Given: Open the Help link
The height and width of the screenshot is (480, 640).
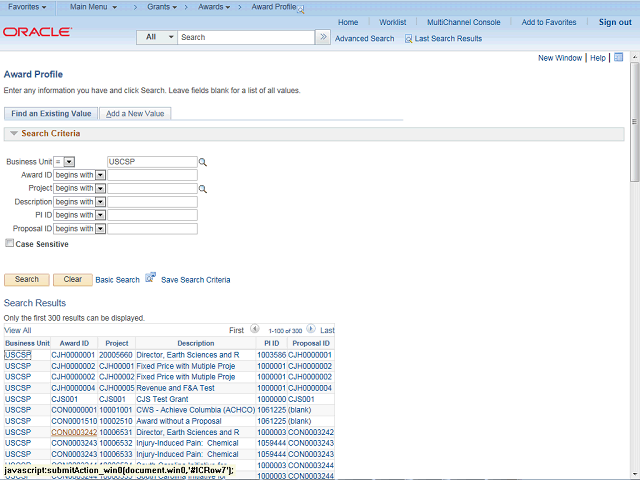Looking at the screenshot, I should click(598, 58).
